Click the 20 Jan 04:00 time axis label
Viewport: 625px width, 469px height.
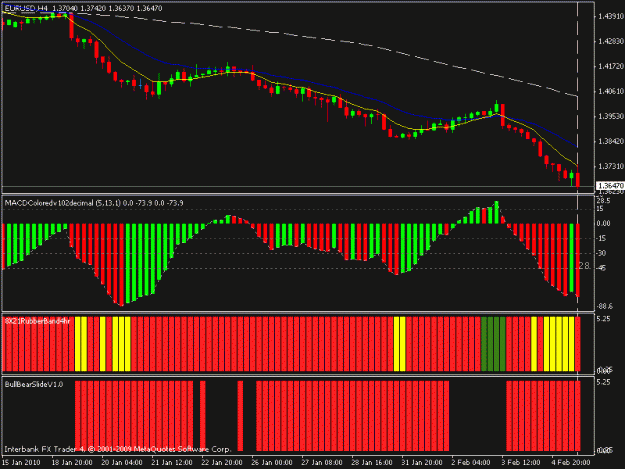122,463
